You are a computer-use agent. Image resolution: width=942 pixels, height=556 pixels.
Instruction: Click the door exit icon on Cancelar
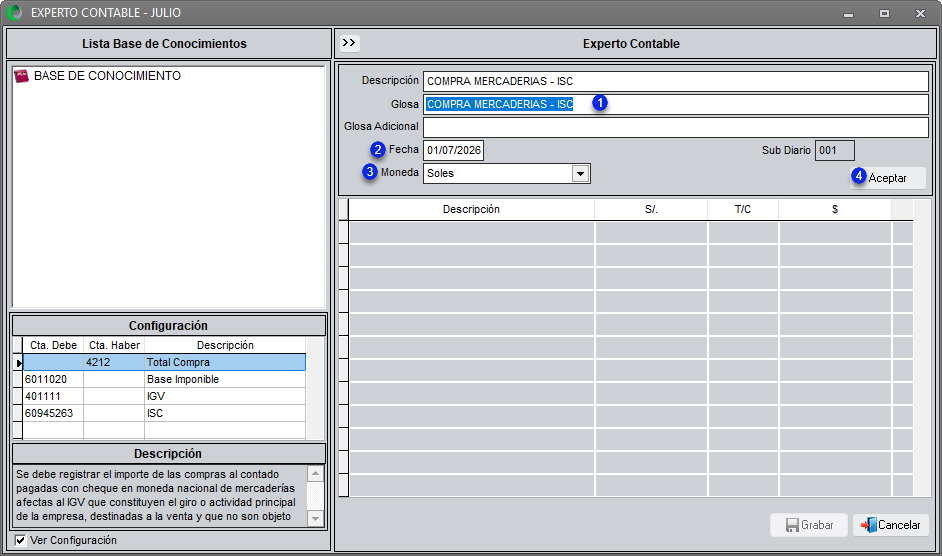tap(869, 525)
